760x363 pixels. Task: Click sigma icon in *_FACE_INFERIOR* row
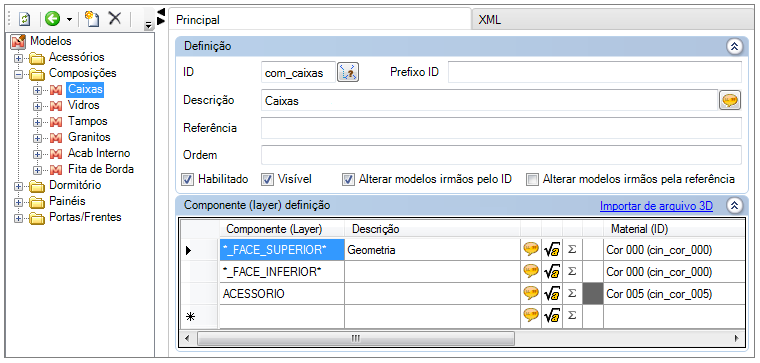pyautogui.click(x=572, y=272)
